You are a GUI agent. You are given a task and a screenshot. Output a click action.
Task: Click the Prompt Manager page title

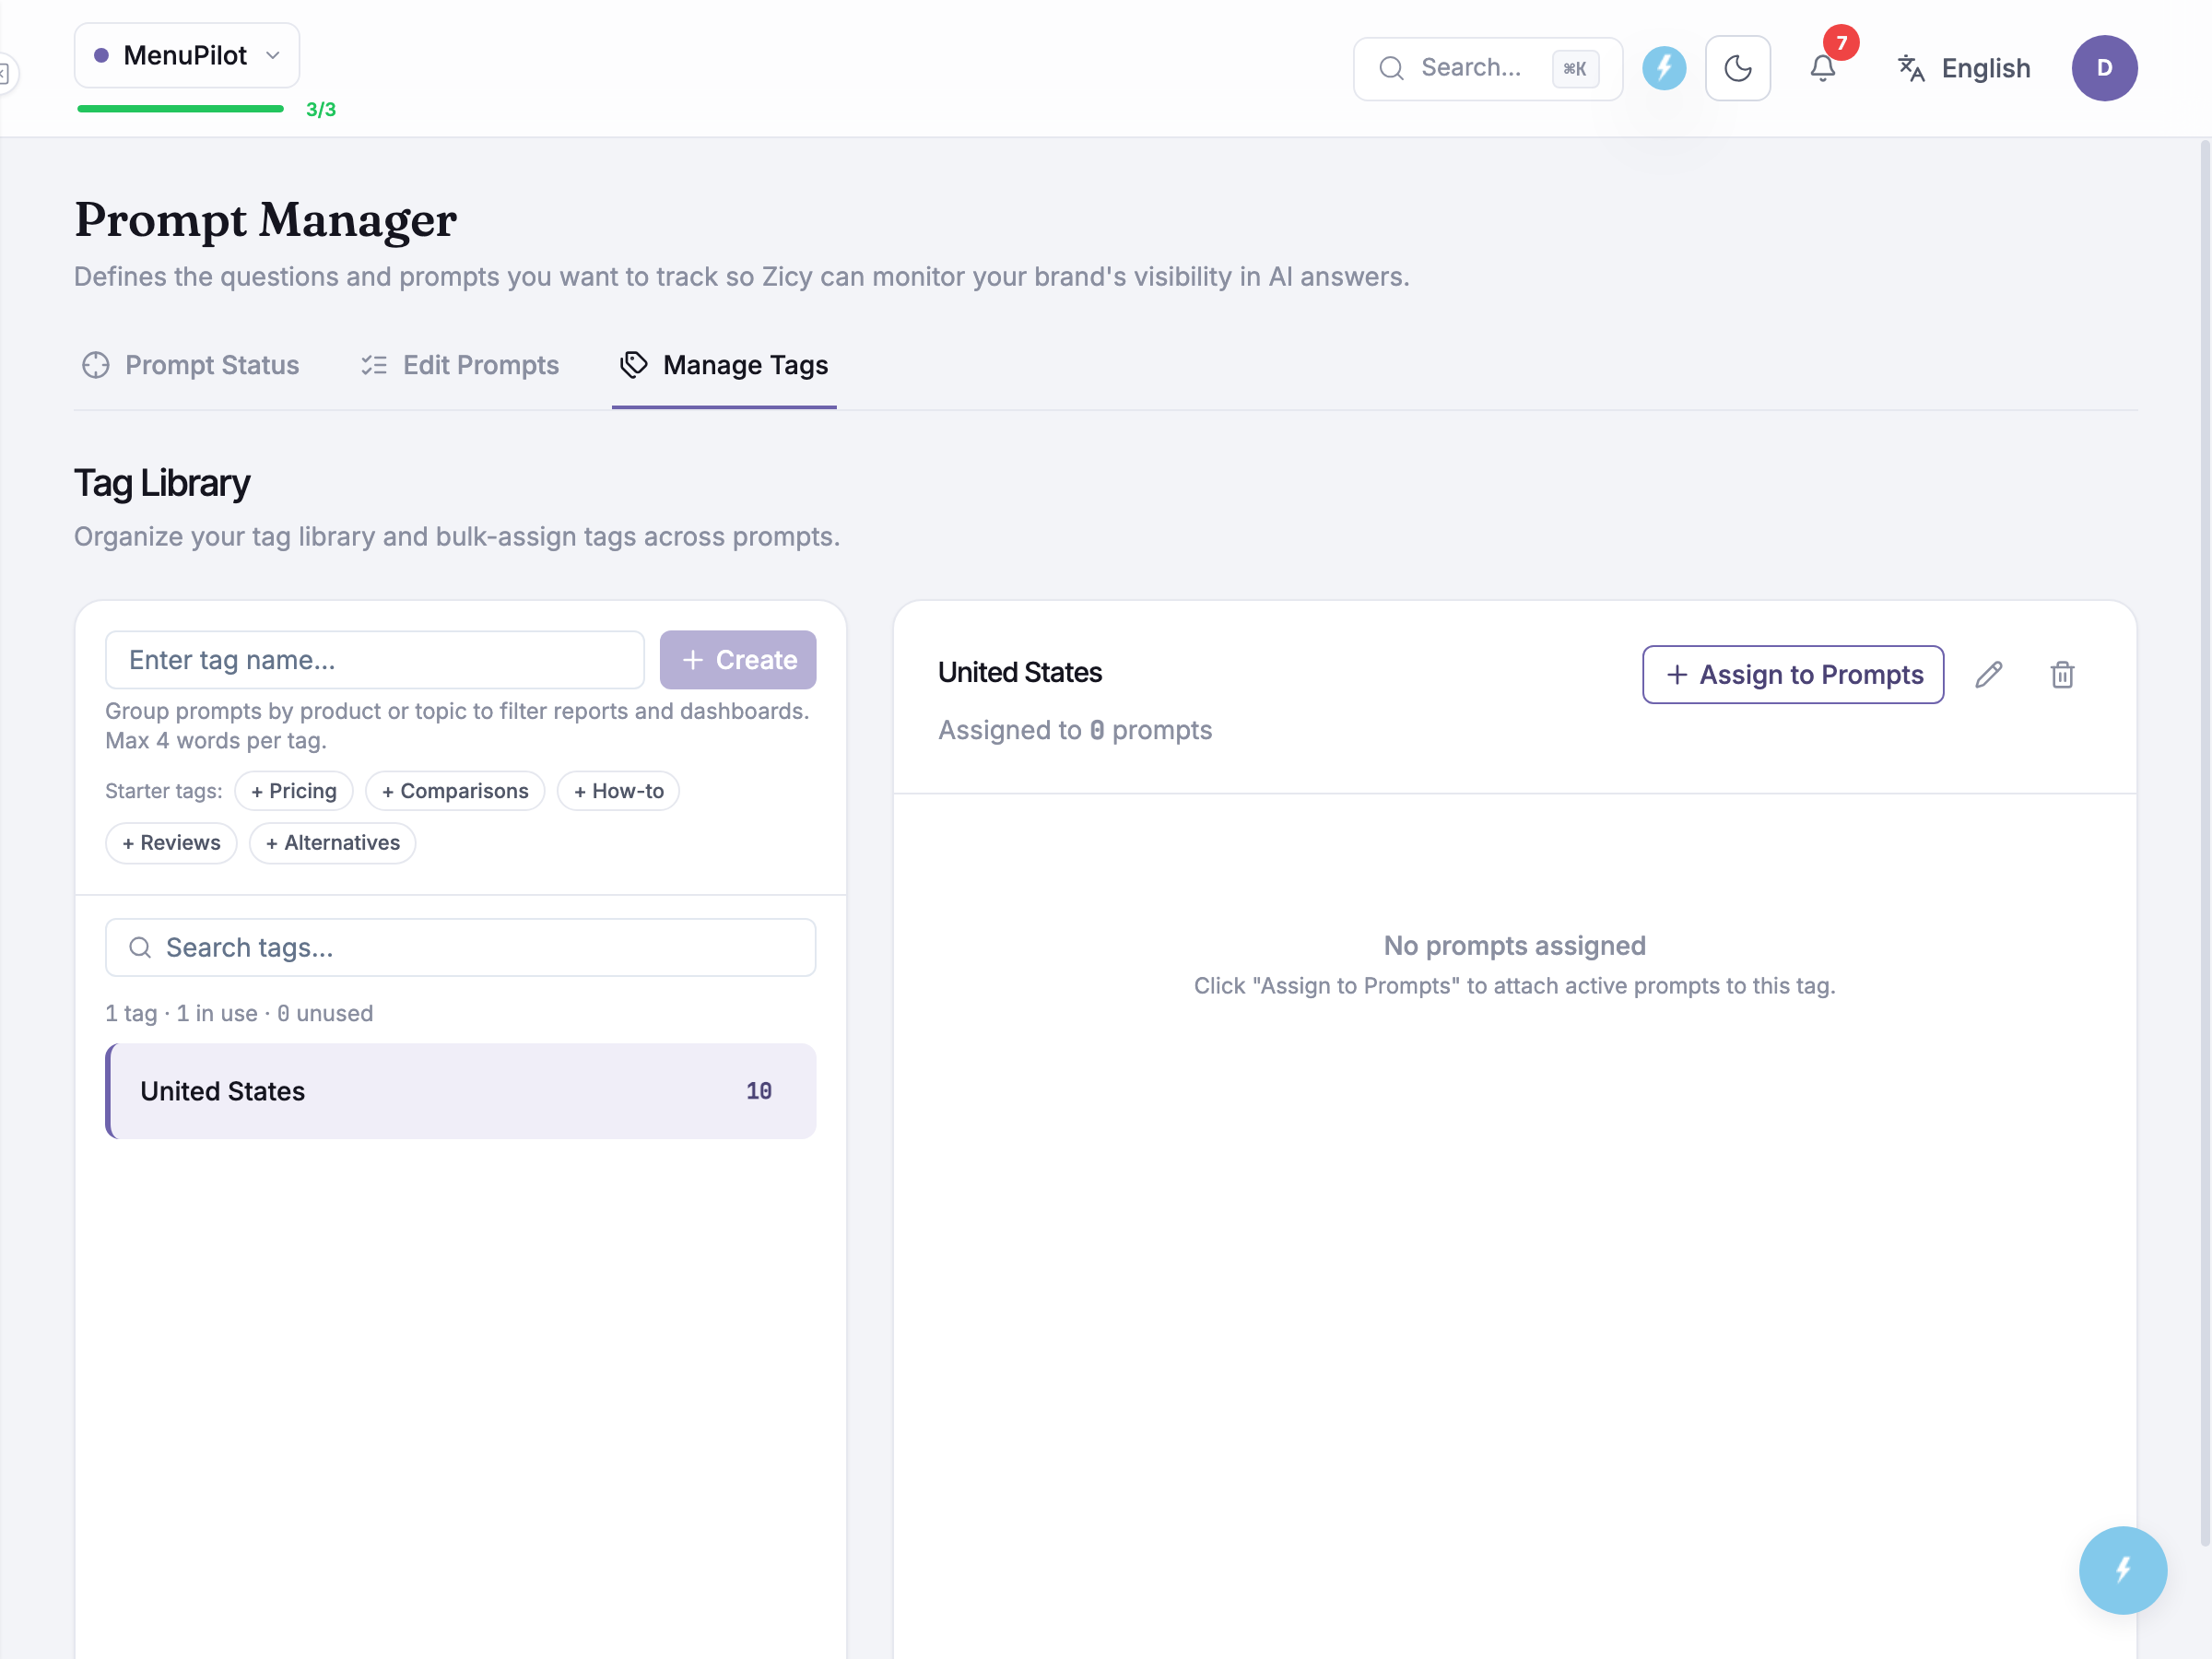coord(265,219)
